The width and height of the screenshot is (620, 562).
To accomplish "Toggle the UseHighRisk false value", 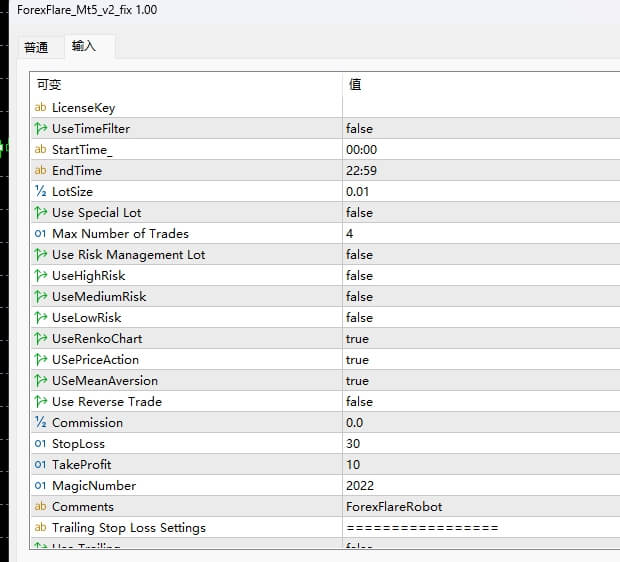I will 360,276.
